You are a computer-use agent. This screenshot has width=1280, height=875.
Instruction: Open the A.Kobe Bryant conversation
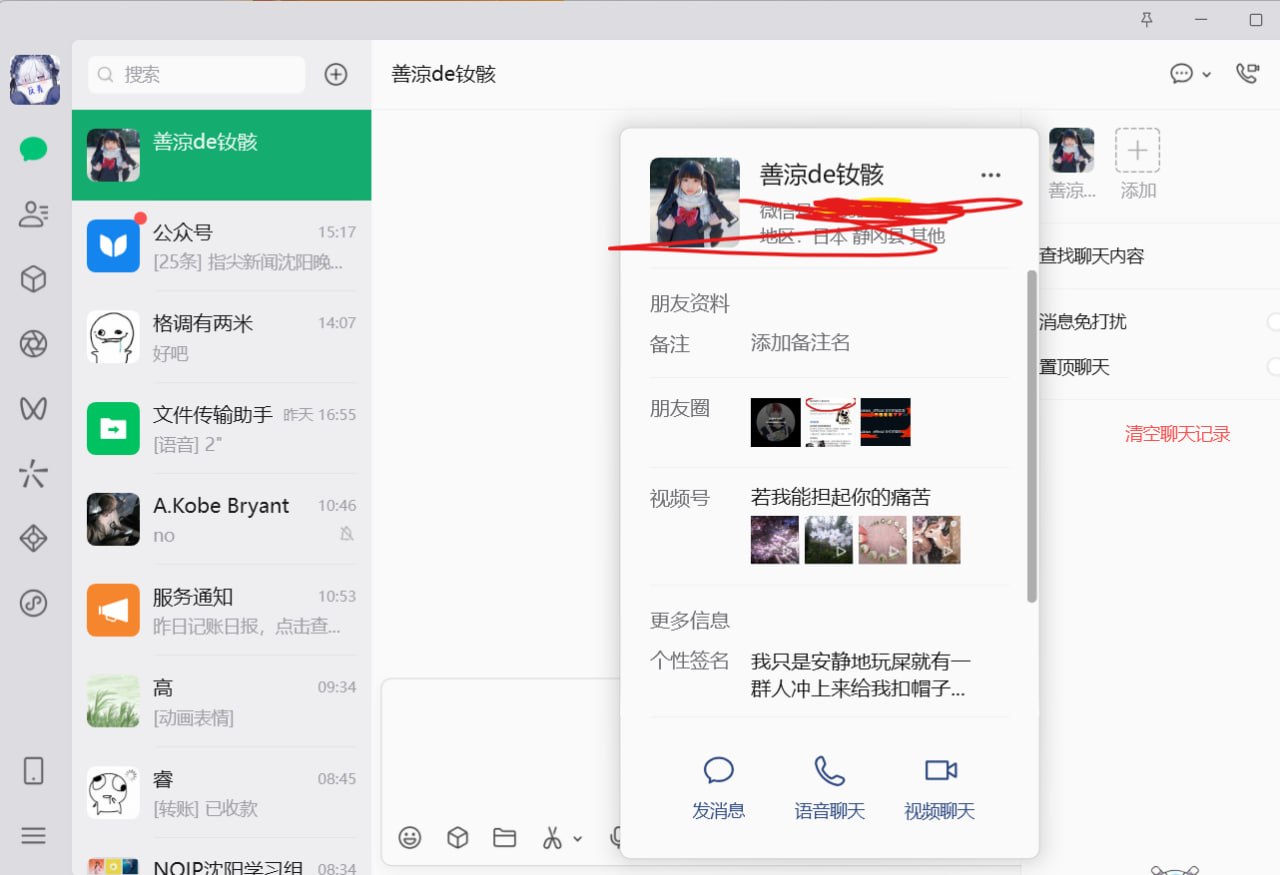coord(222,519)
